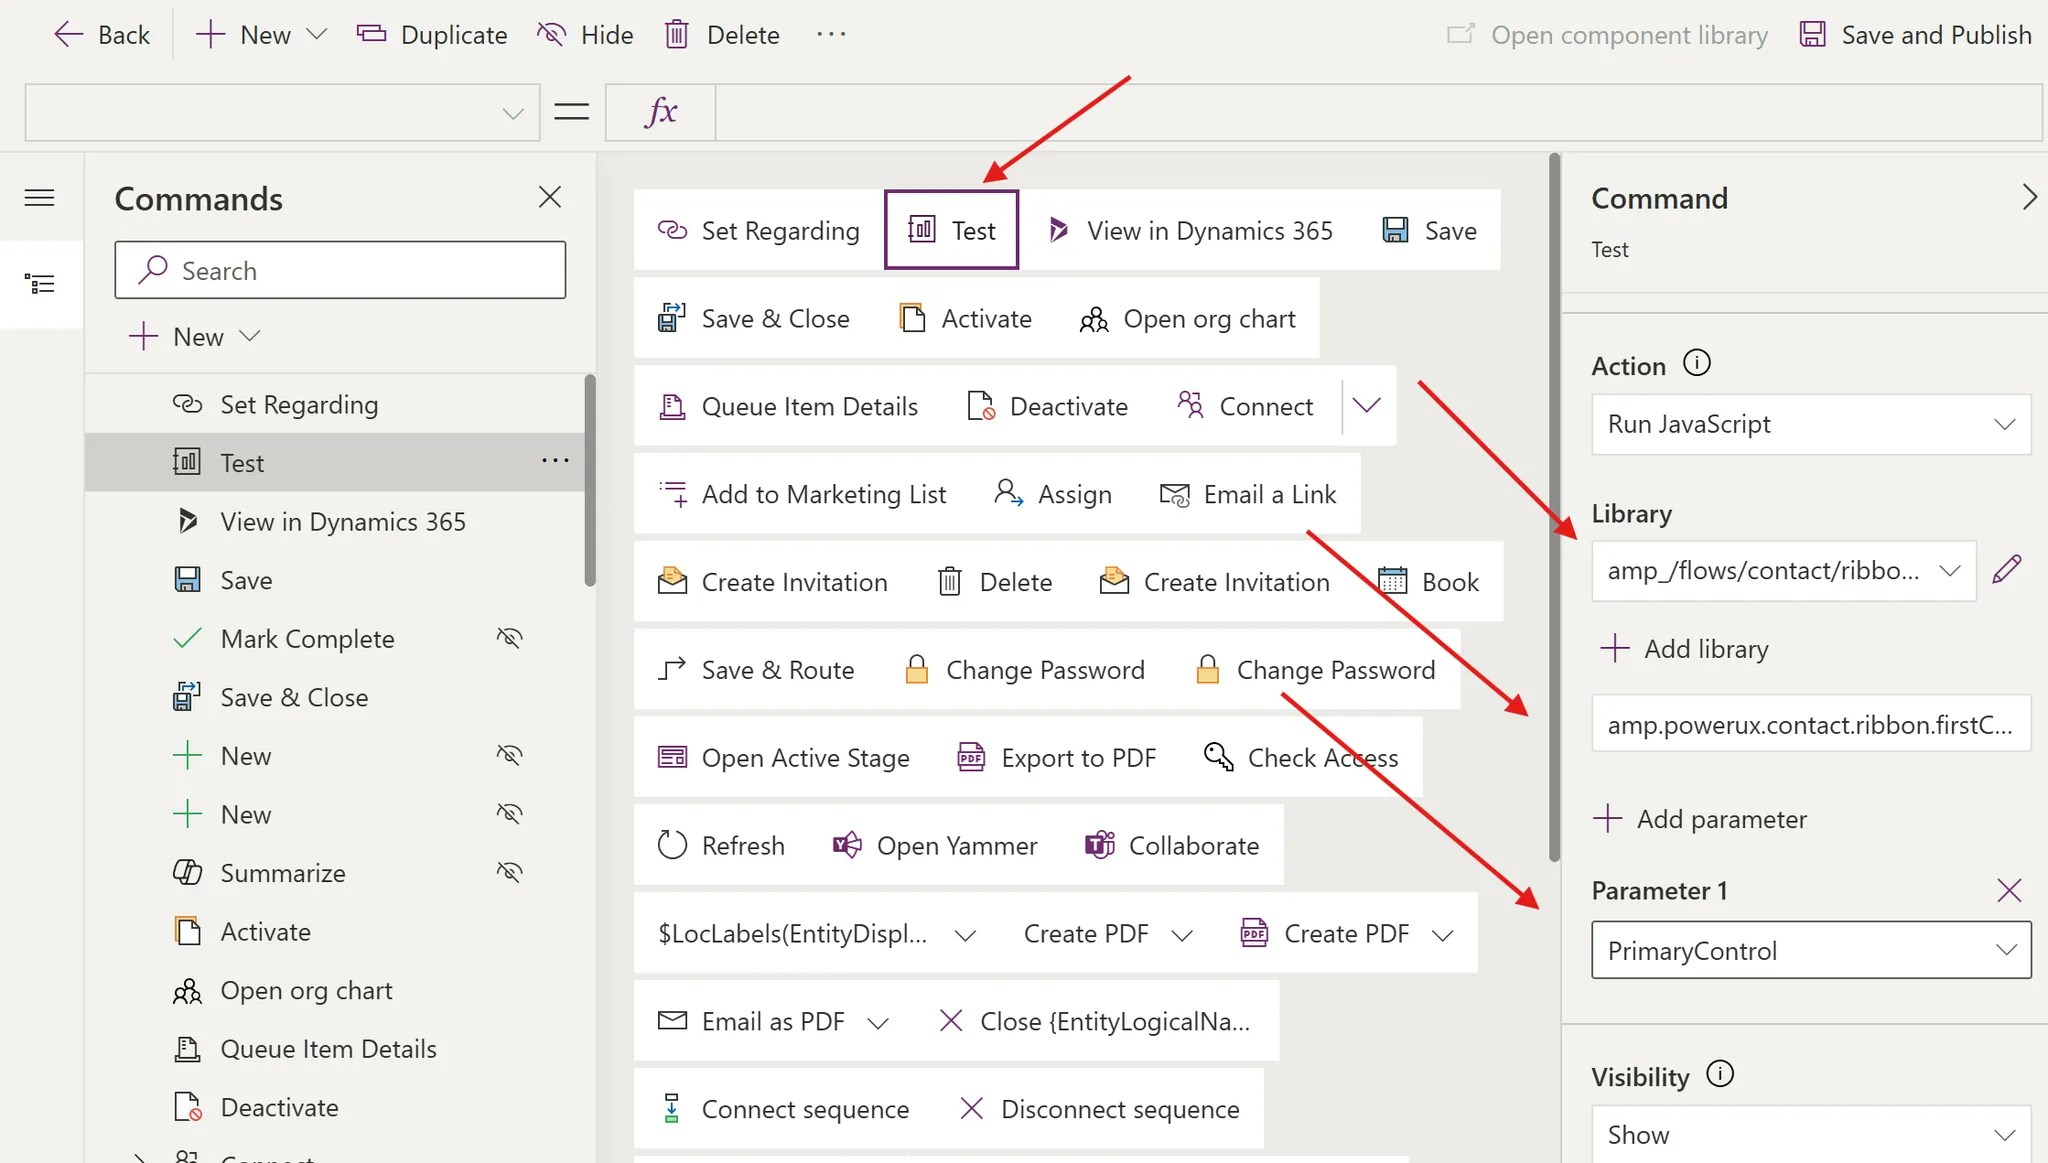Screen dimensions: 2048x1163
Task: Click the Open Yammer command
Action: click(934, 846)
